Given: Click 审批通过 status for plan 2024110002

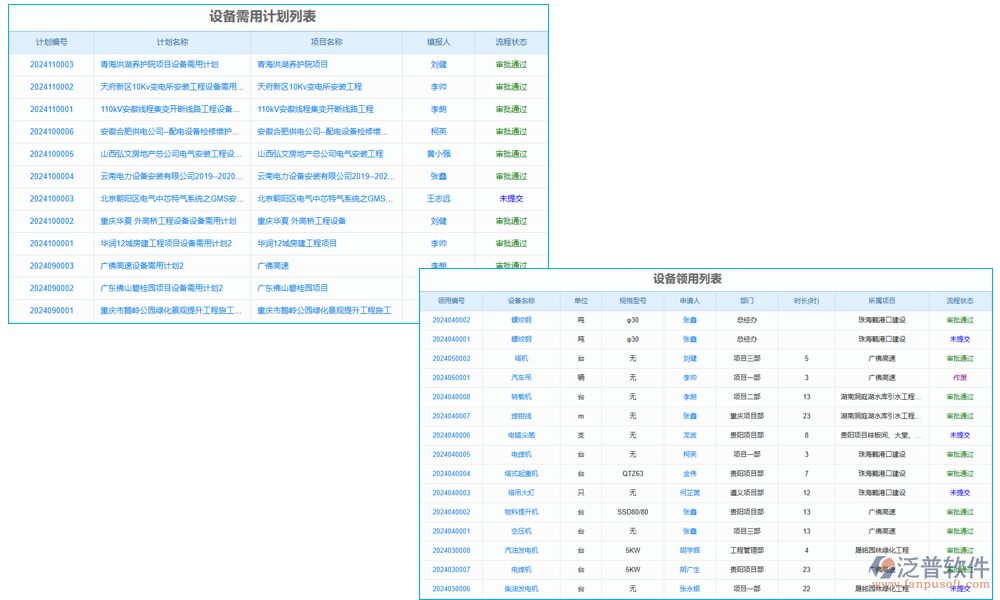Looking at the screenshot, I should click(510, 87).
